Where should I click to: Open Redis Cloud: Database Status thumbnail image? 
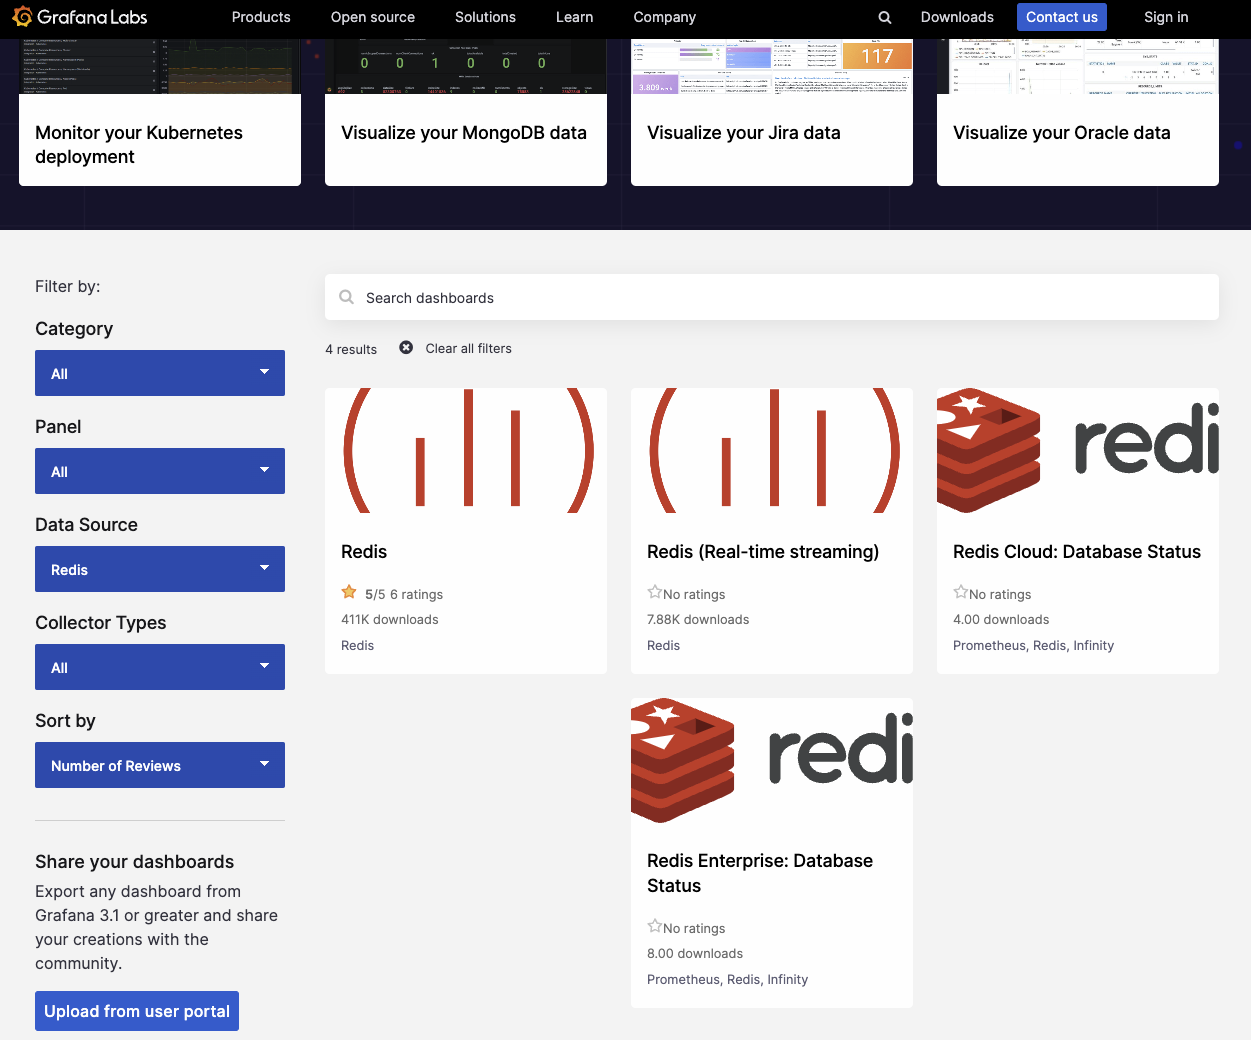point(1078,451)
